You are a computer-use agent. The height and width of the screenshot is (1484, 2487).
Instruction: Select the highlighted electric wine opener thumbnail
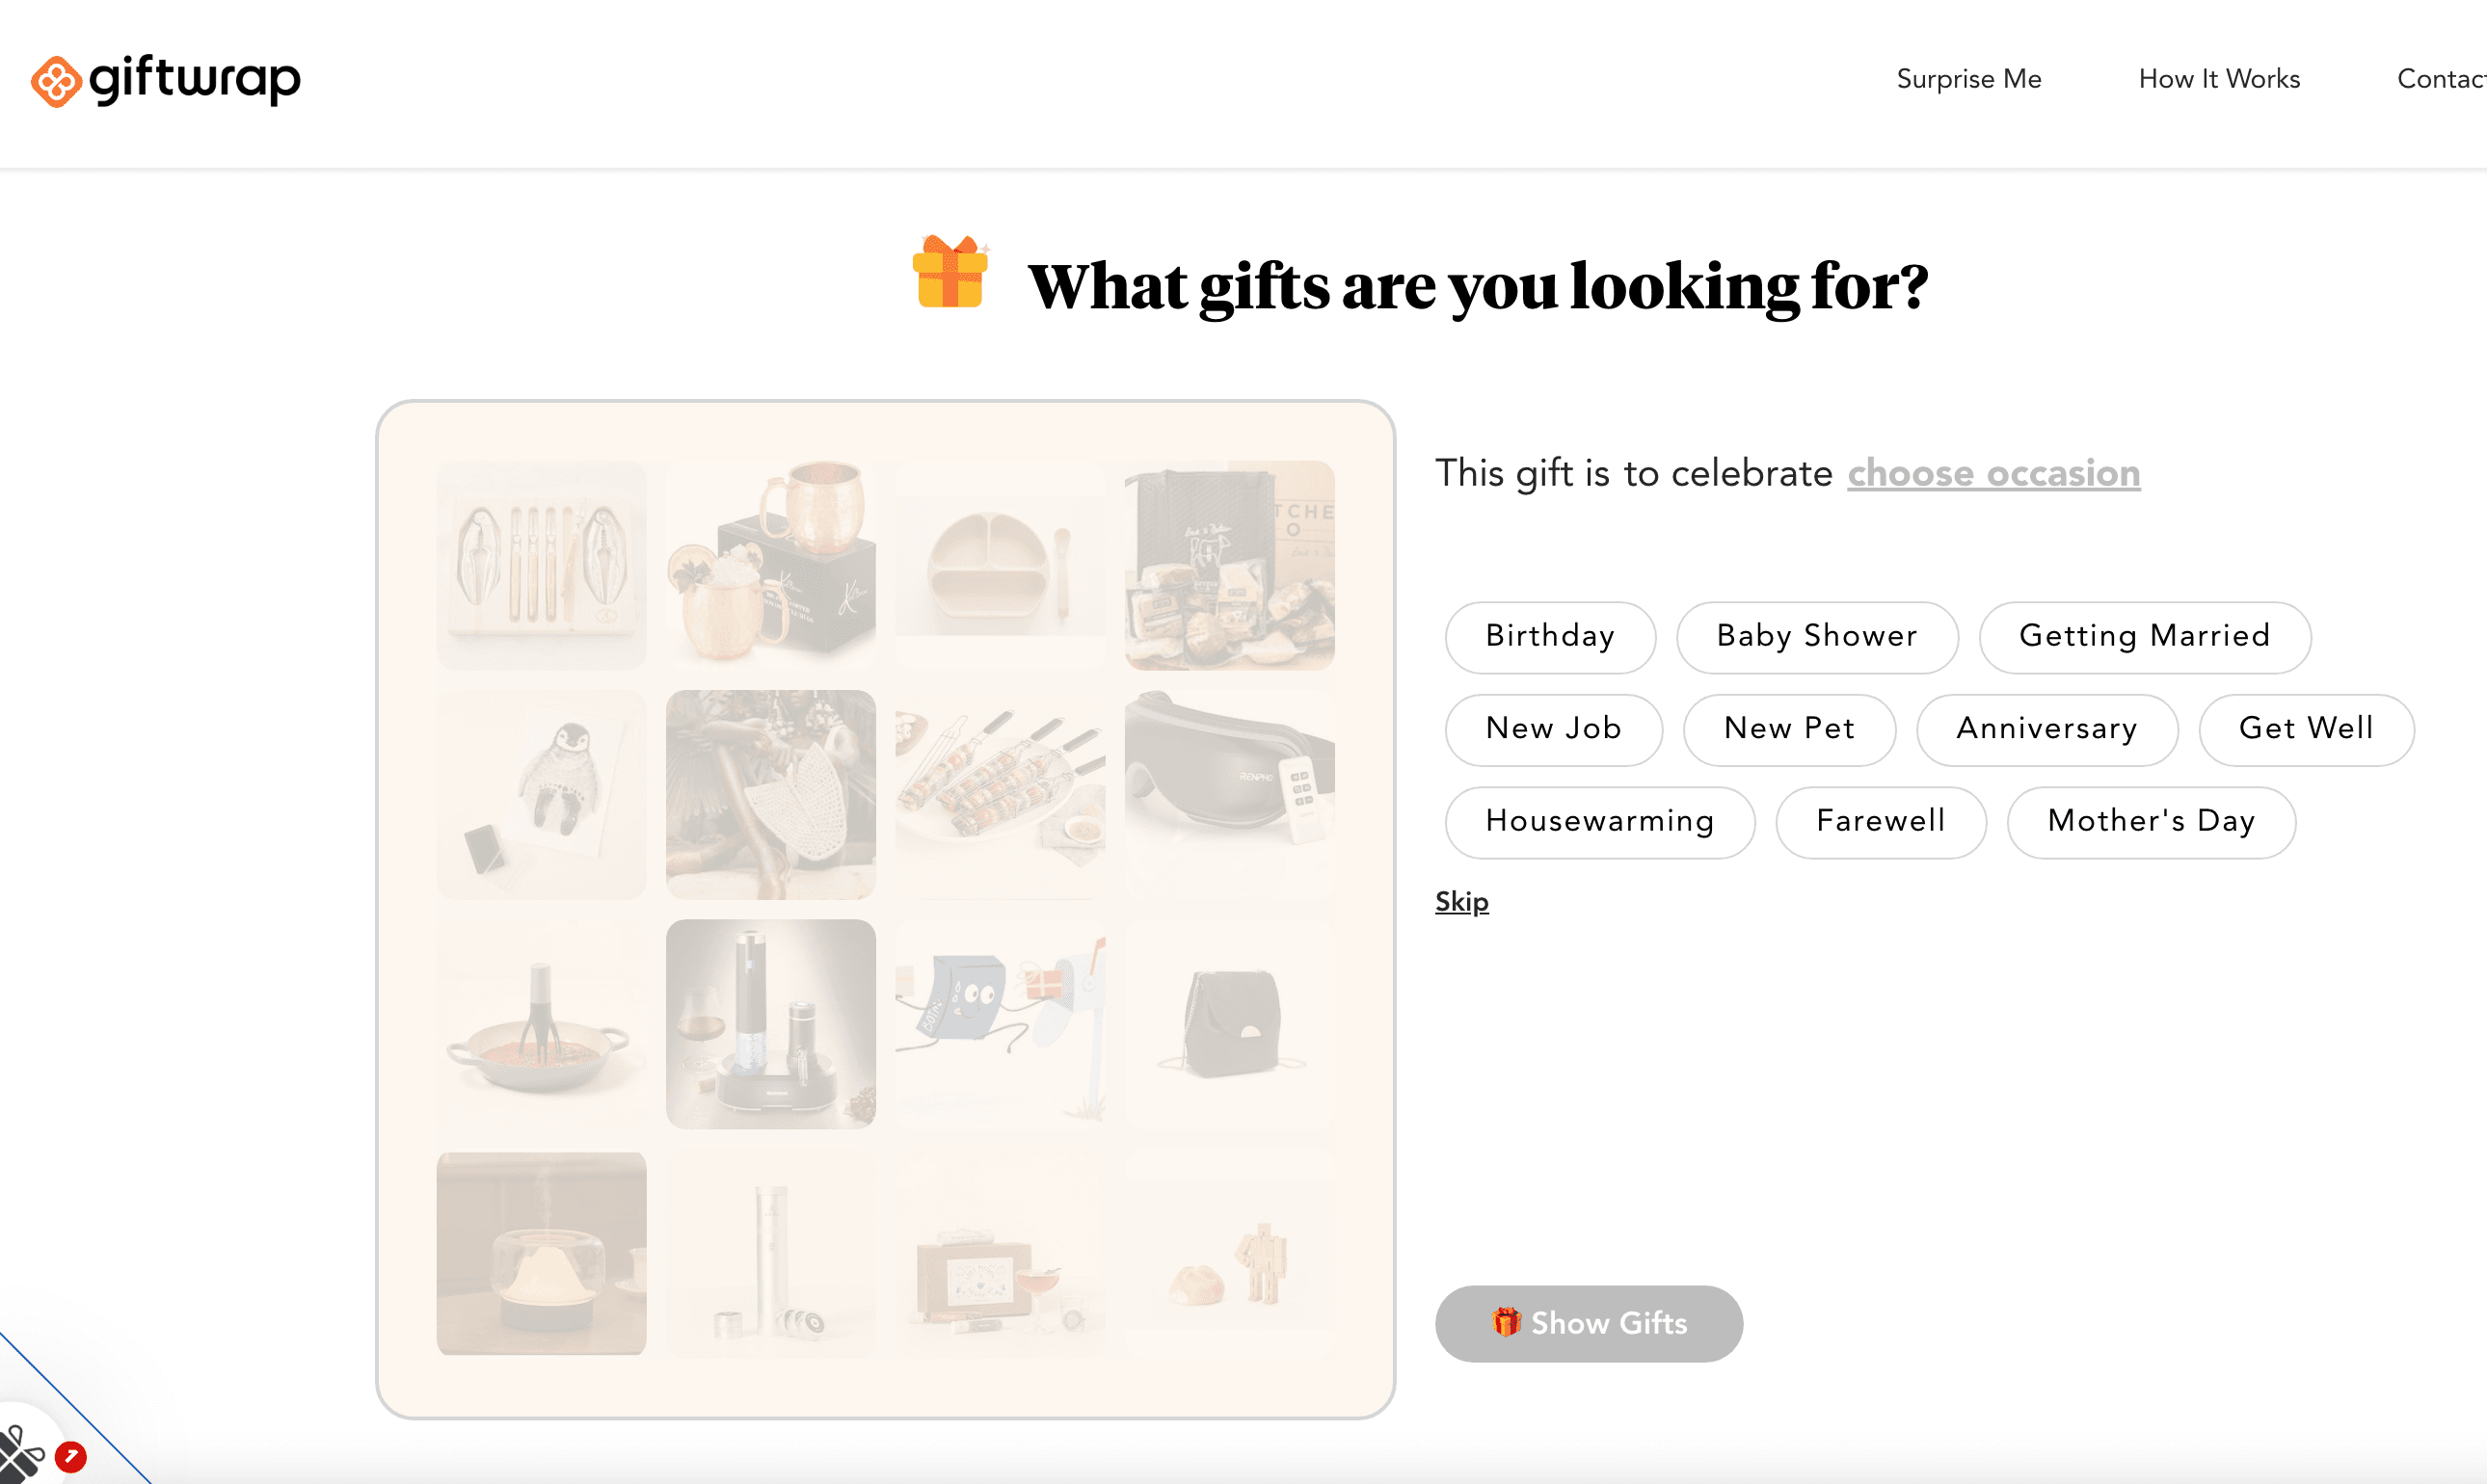coord(771,1024)
